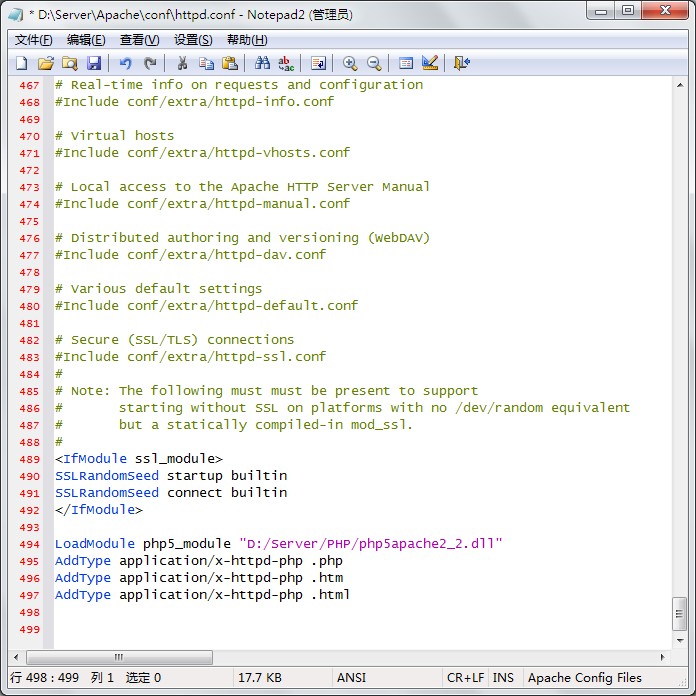This screenshot has height=696, width=696.
Task: Open the 帮助(H) menu
Action: click(x=247, y=40)
